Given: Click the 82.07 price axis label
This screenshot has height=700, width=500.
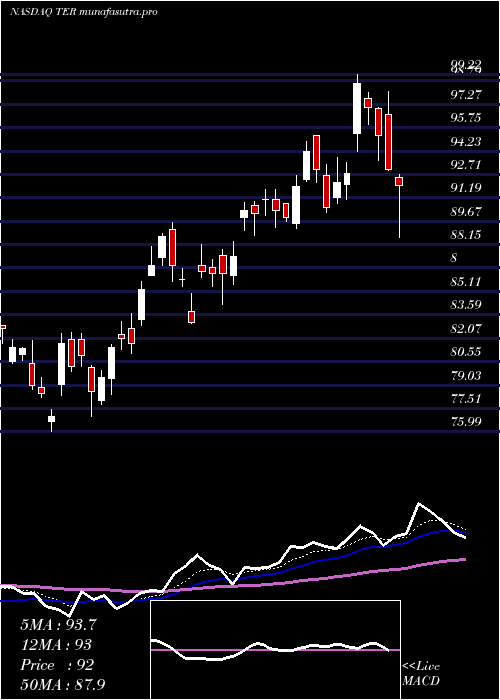Looking at the screenshot, I should point(466,329).
